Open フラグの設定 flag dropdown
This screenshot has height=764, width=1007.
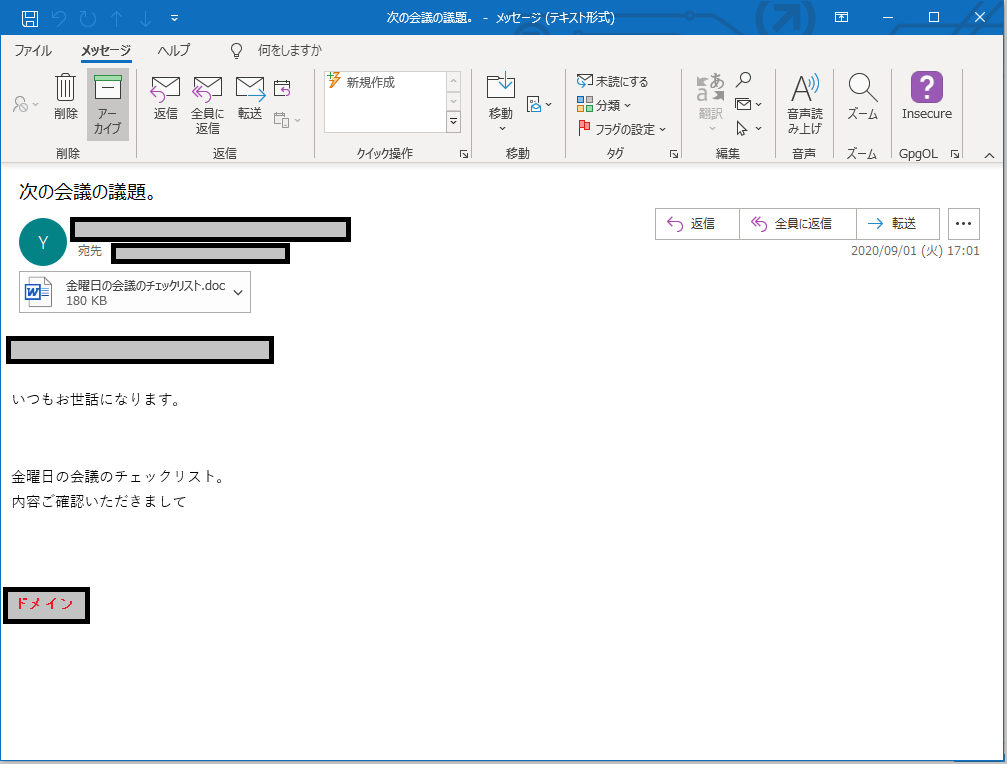point(622,129)
